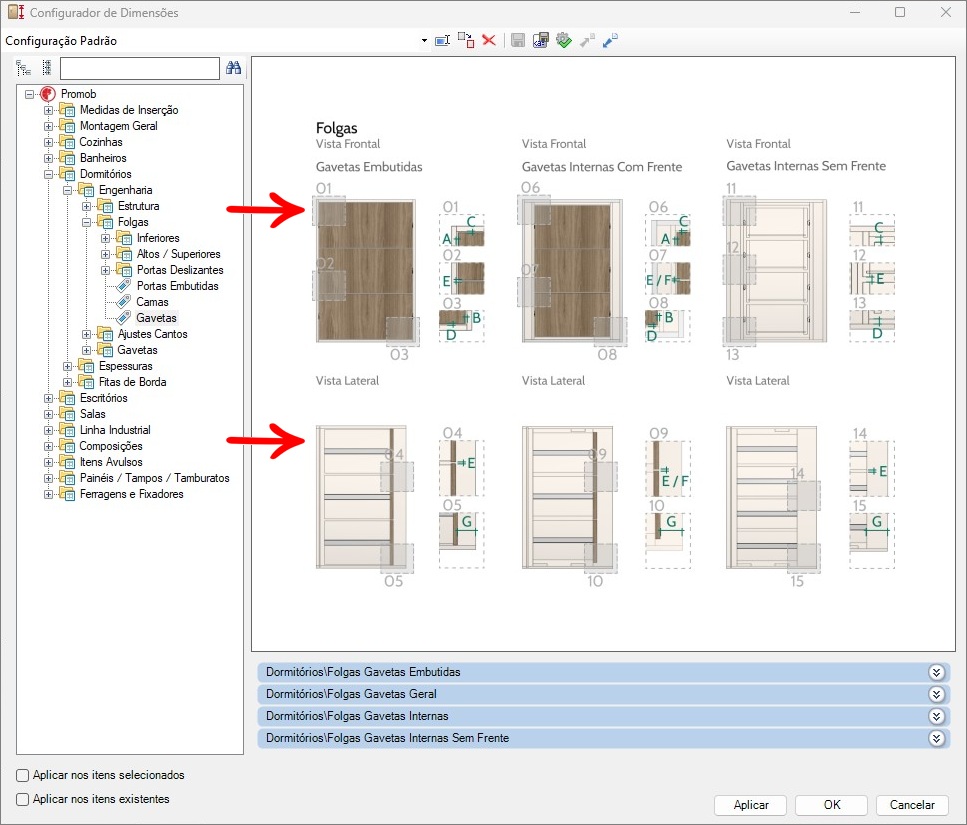The image size is (967, 825).
Task: Click the rename configuration icon
Action: pos(442,40)
